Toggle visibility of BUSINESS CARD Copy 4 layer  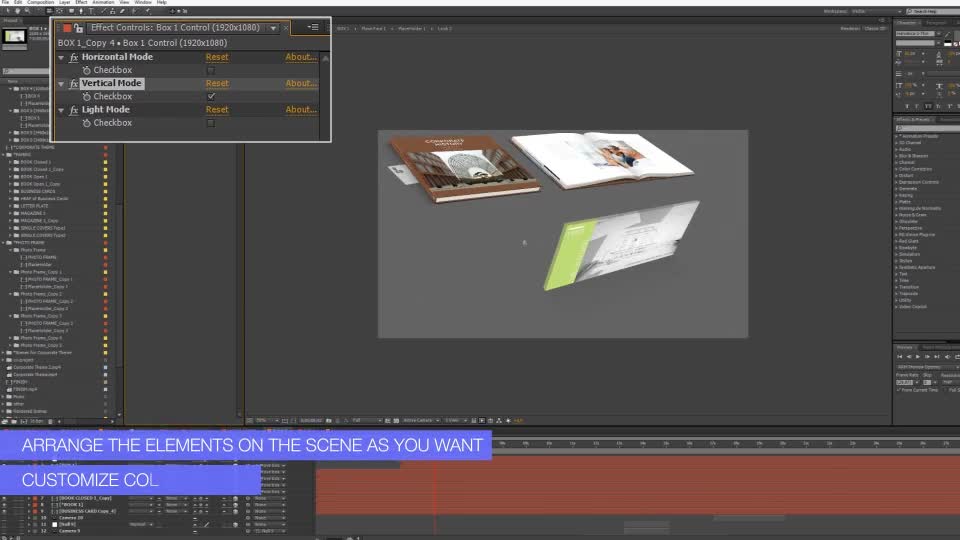point(4,511)
